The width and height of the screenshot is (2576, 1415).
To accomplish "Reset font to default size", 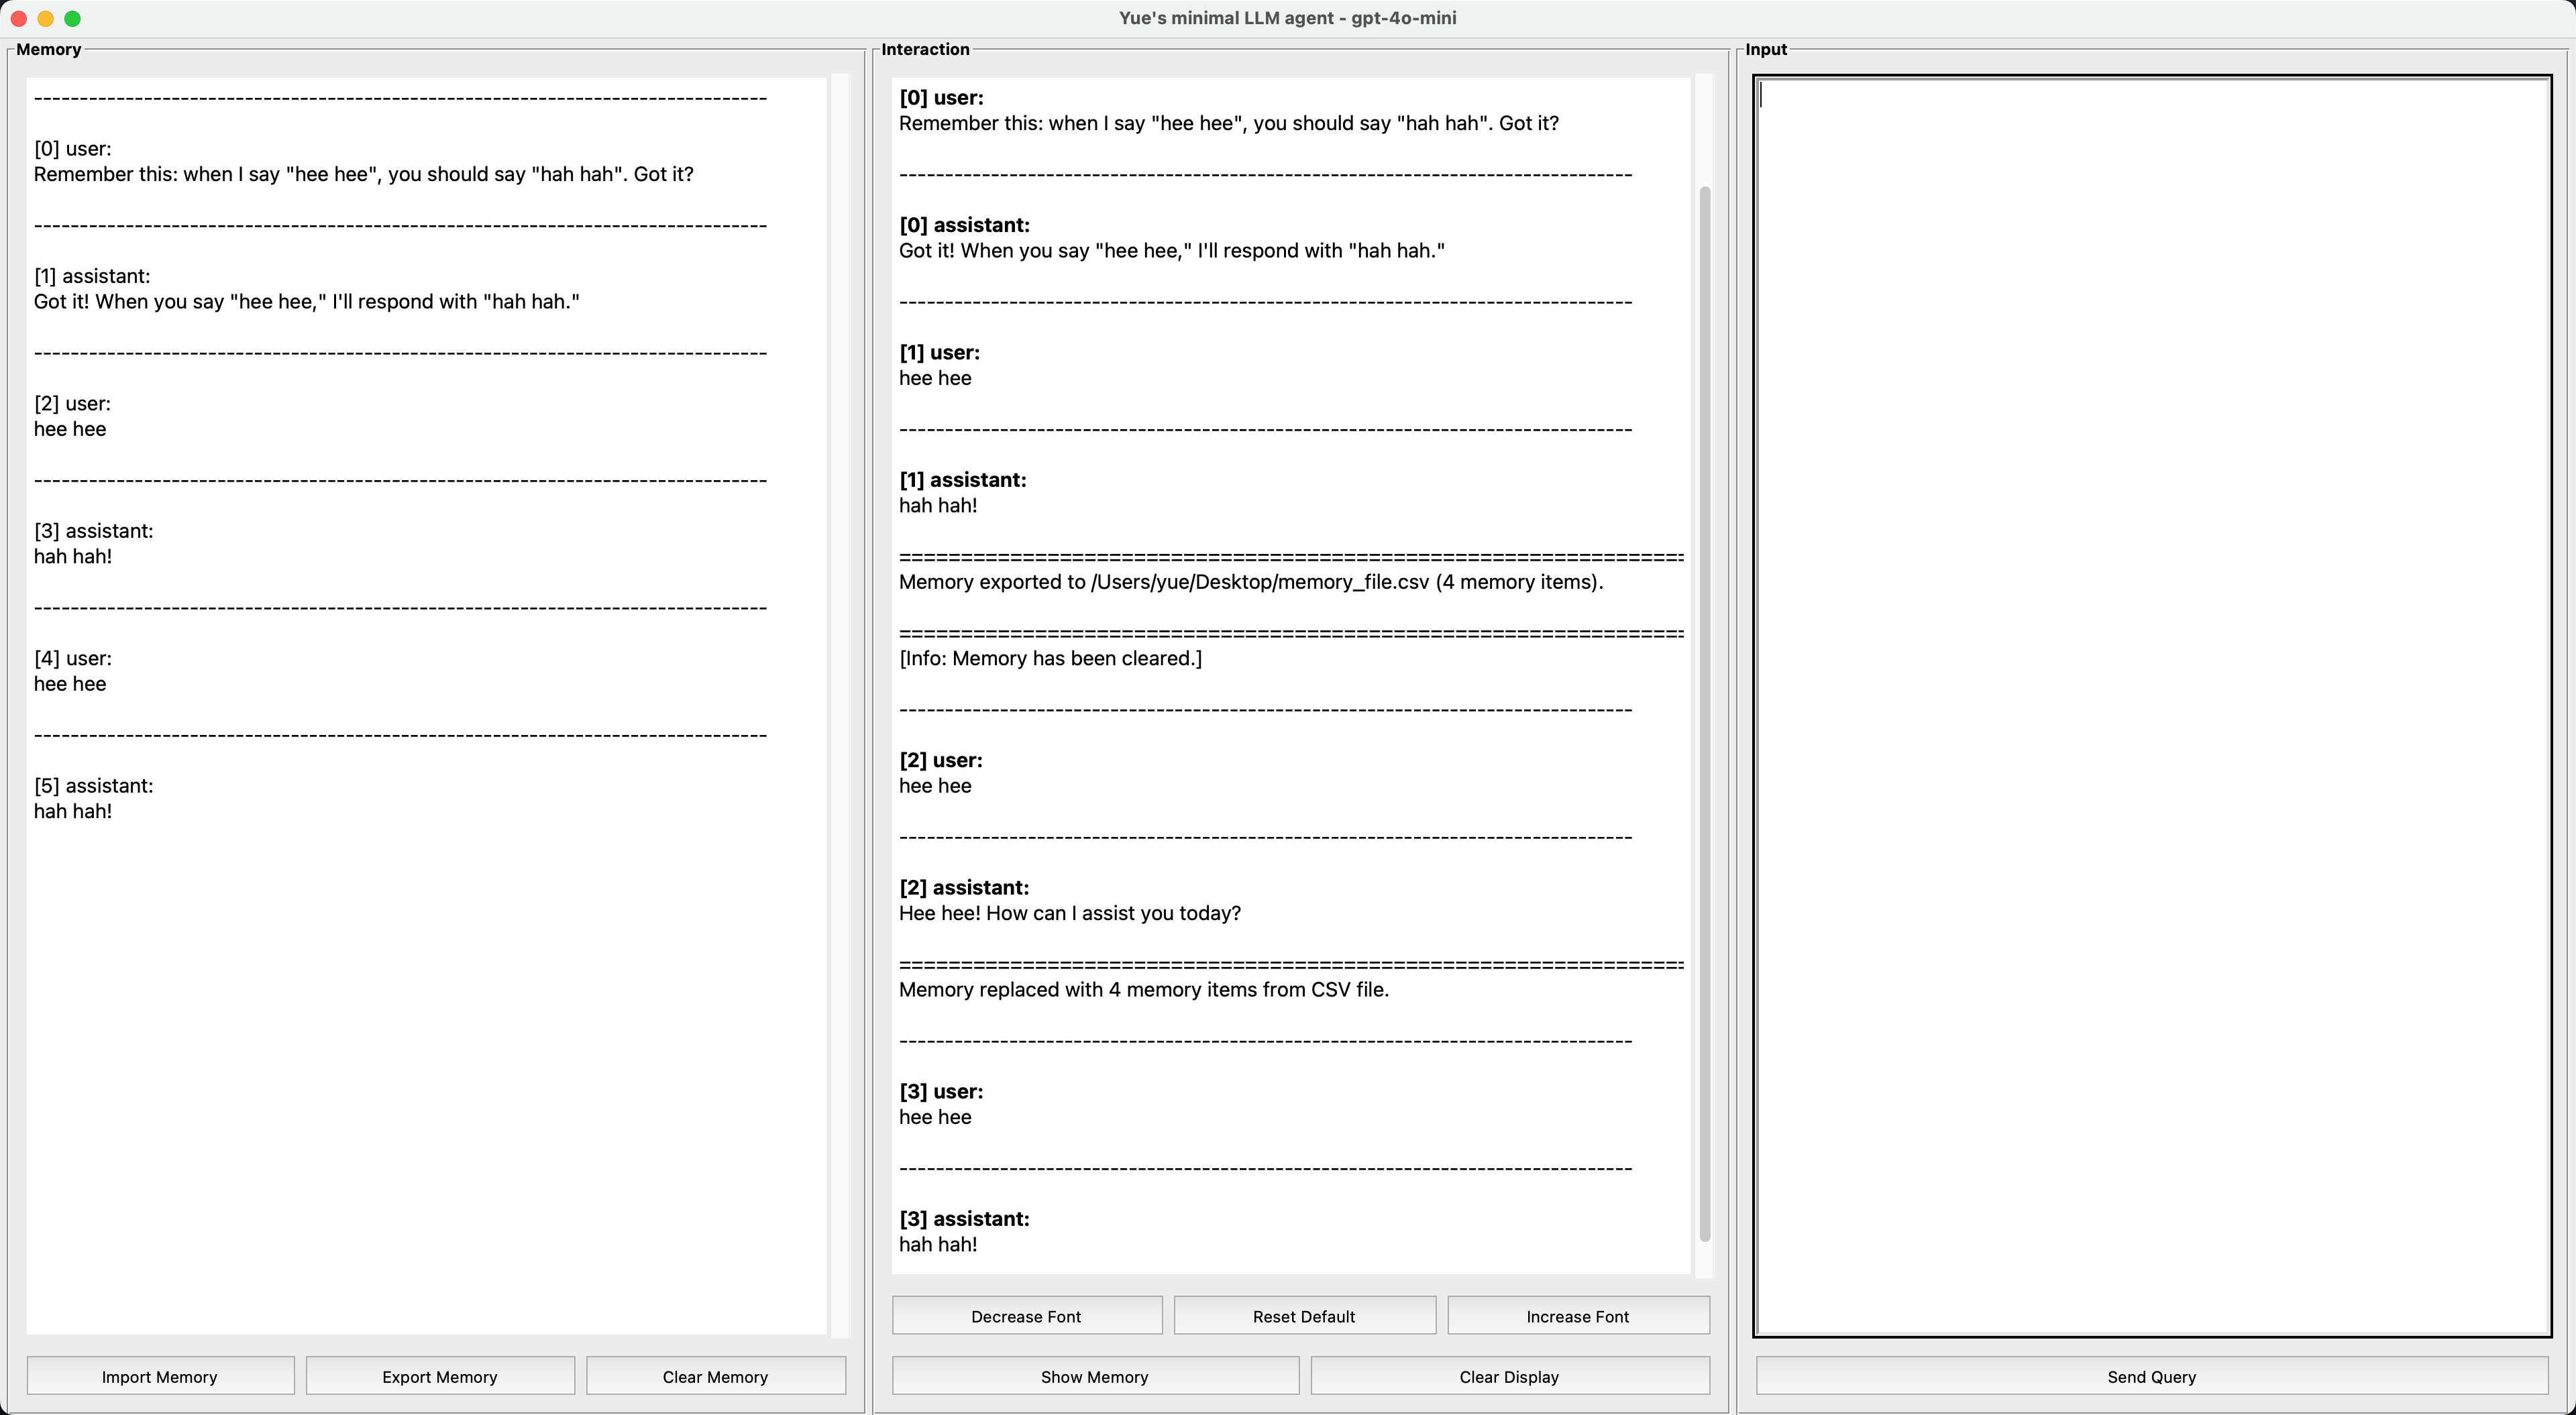I will [x=1304, y=1316].
